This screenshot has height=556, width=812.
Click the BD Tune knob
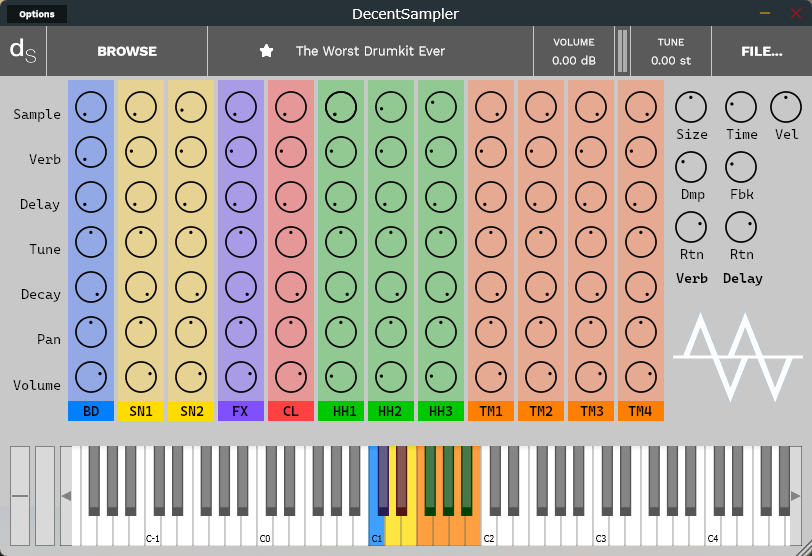pos(91,242)
